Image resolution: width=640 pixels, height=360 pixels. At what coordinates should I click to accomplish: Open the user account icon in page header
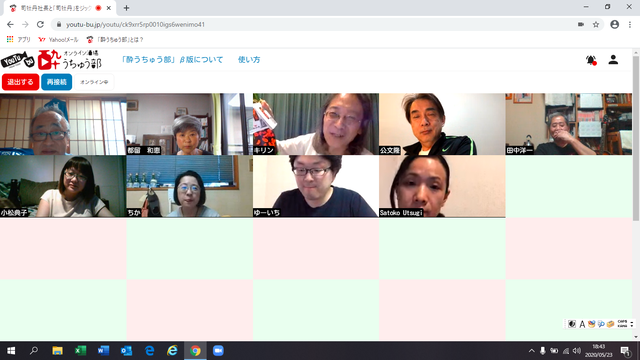(x=613, y=60)
